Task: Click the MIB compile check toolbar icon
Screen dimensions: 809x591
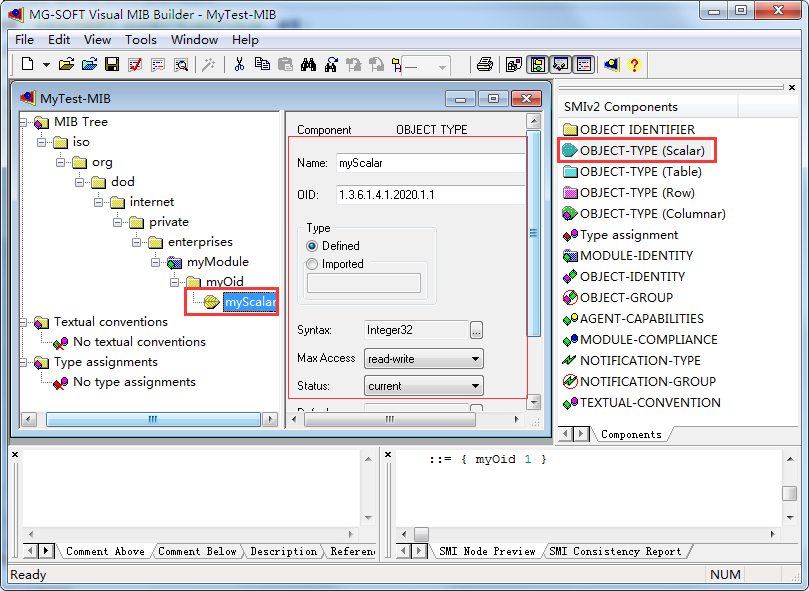Action: 135,65
